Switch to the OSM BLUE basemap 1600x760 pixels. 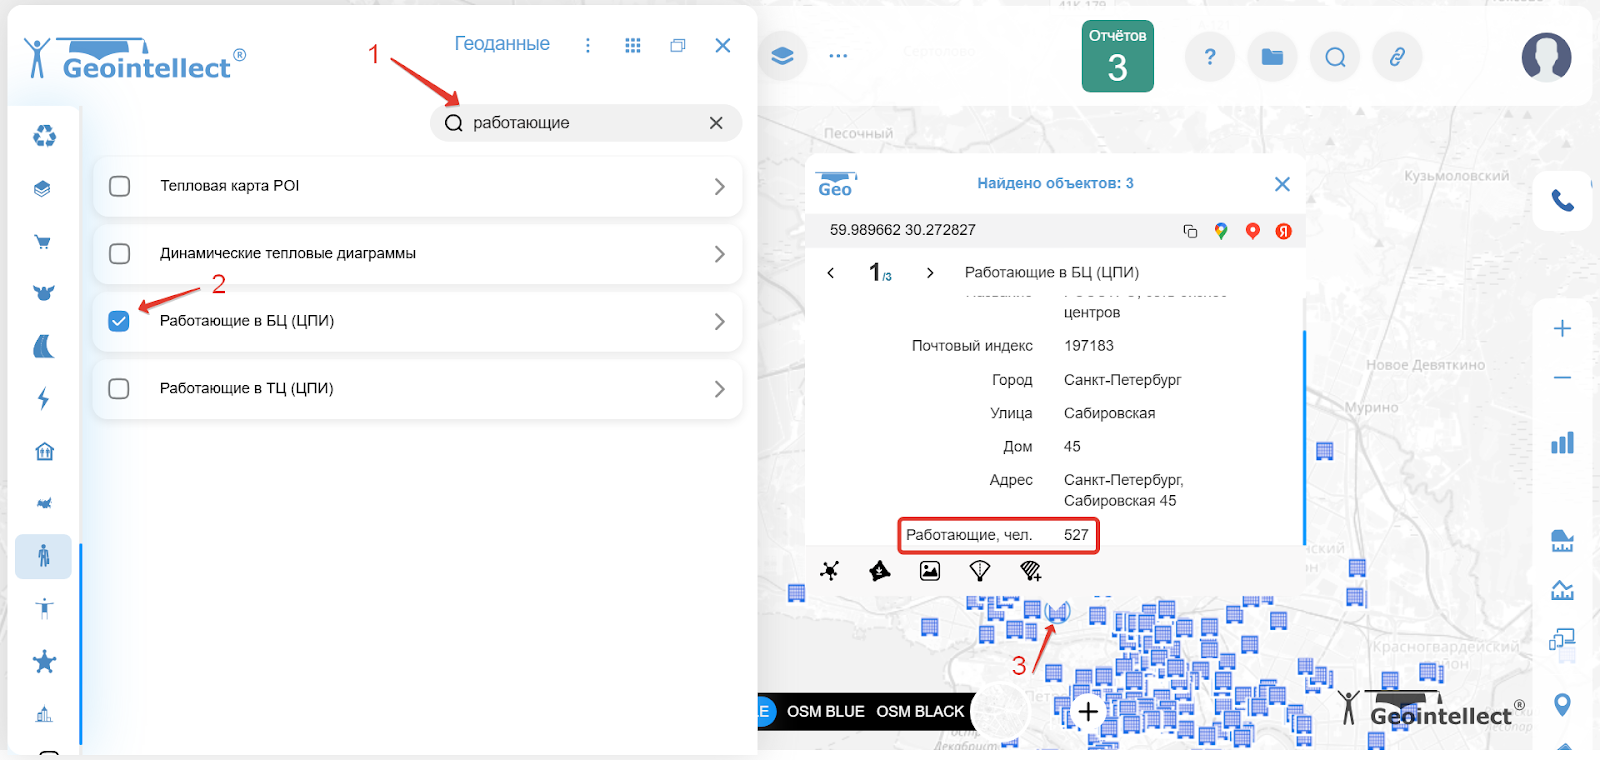coord(825,711)
